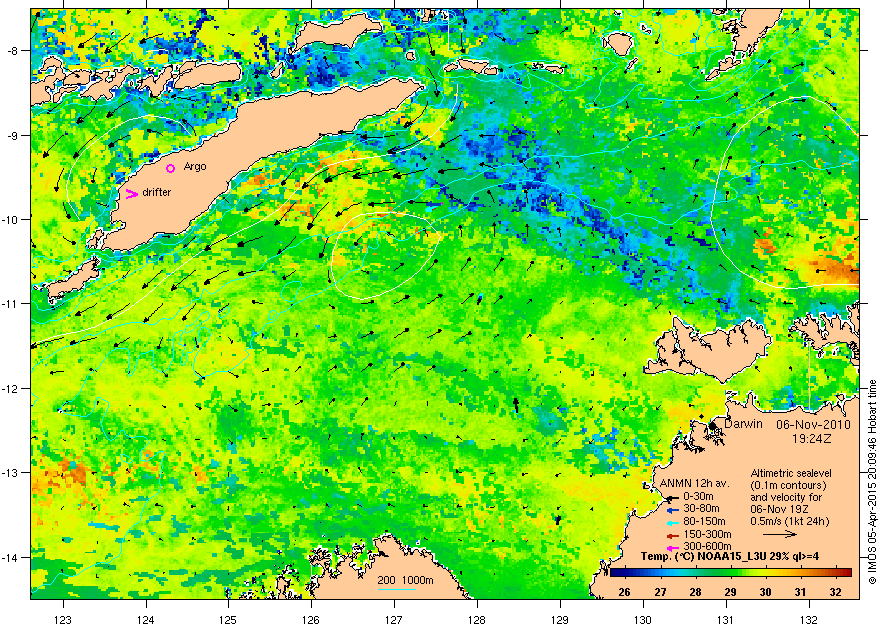Click the '127' longitude axis label
This screenshot has width=880, height=630.
coord(394,620)
